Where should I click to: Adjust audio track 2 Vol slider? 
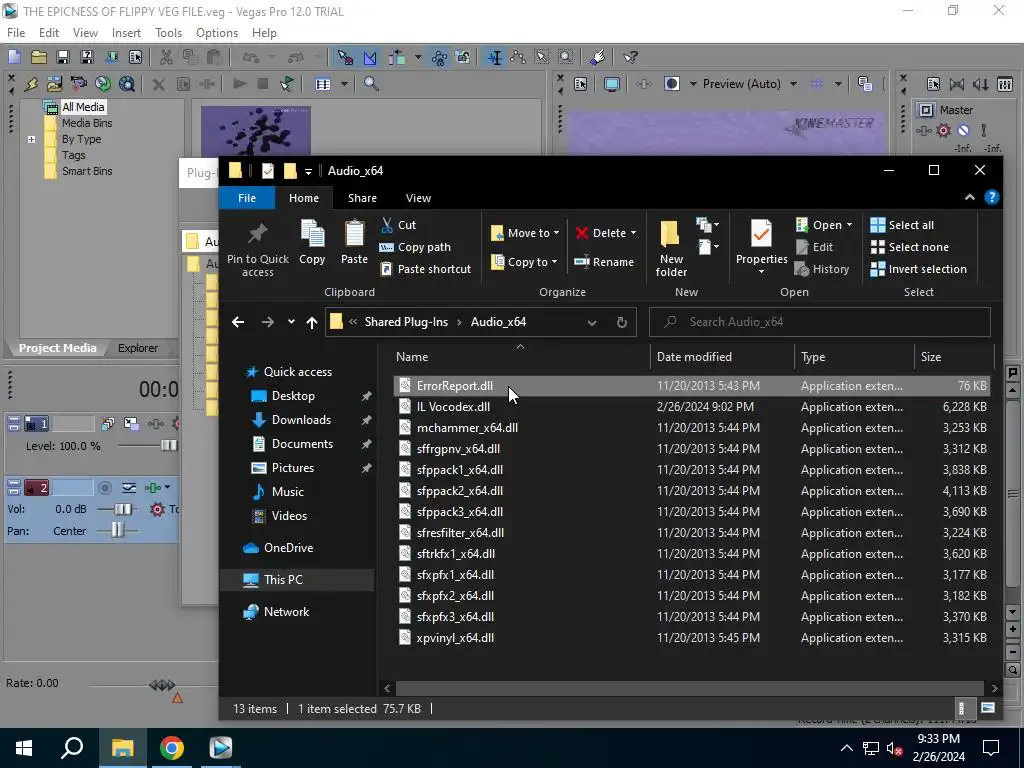tap(123, 509)
